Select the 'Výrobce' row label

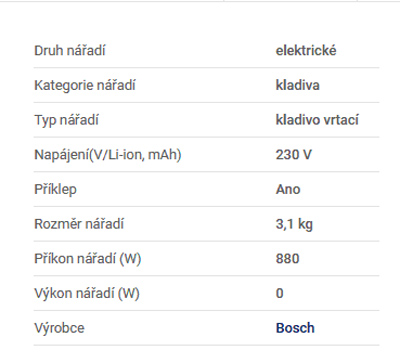[59, 328]
